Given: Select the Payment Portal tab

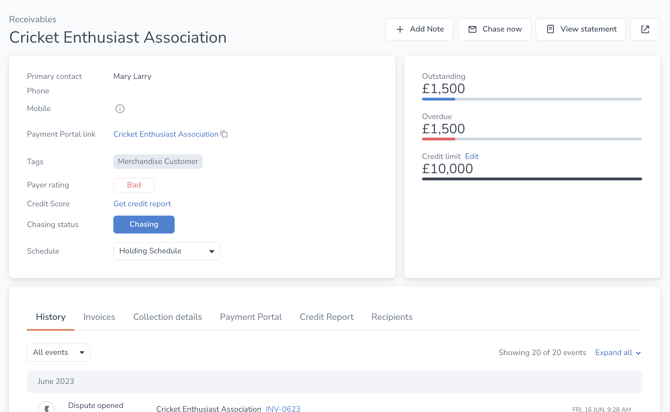Looking at the screenshot, I should coord(250,317).
